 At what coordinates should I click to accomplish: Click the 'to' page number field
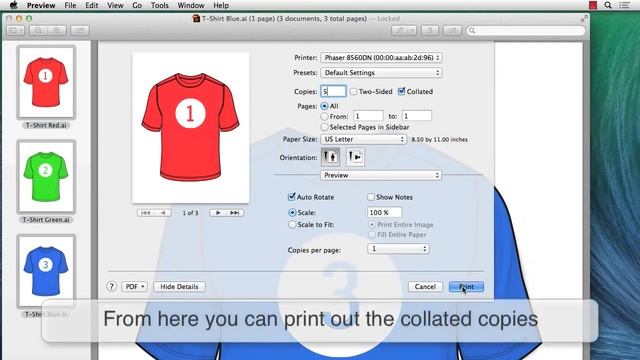(417, 116)
